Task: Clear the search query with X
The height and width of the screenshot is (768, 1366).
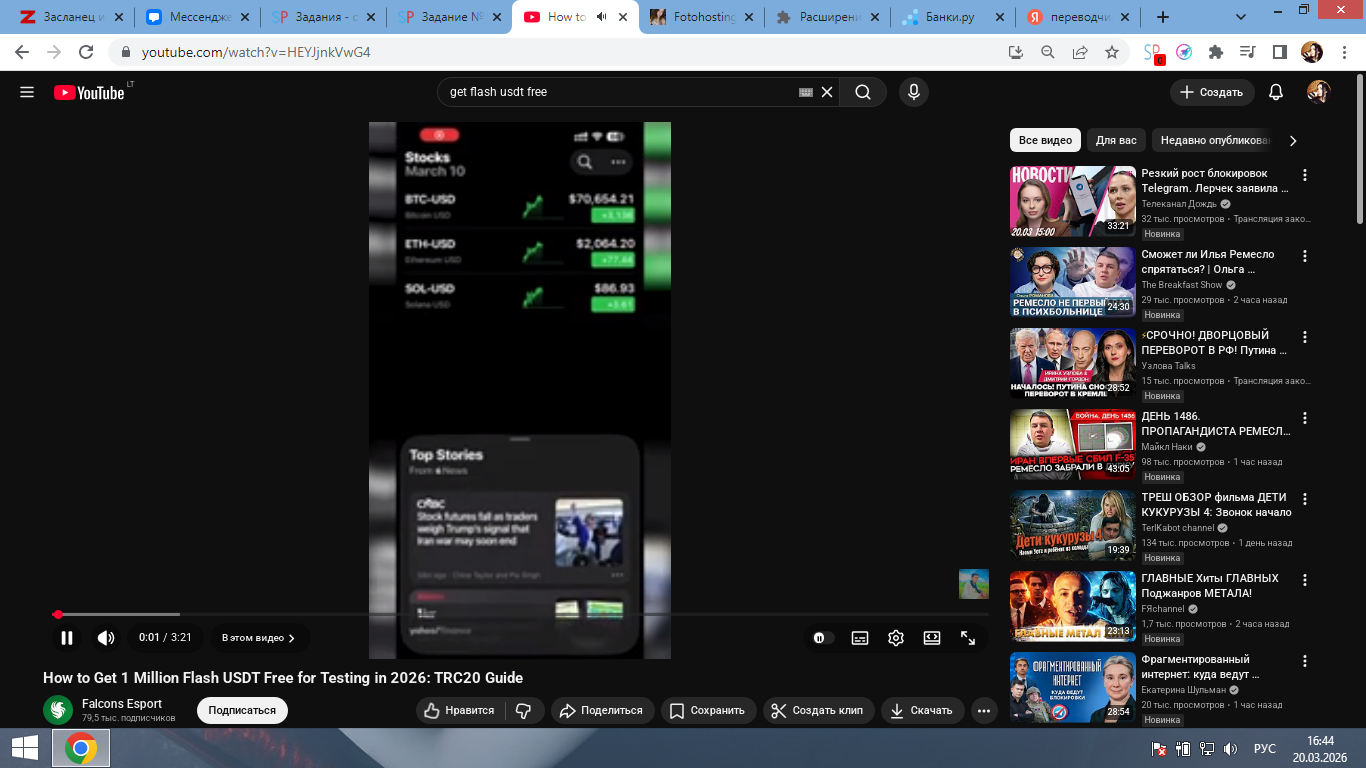Action: tap(827, 92)
